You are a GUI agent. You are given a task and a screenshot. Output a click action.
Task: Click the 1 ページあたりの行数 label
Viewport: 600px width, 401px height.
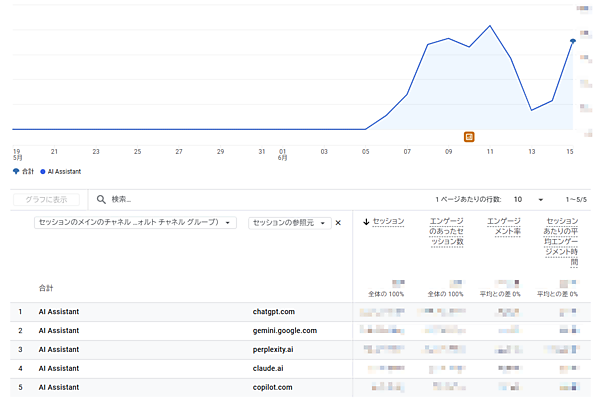point(468,199)
